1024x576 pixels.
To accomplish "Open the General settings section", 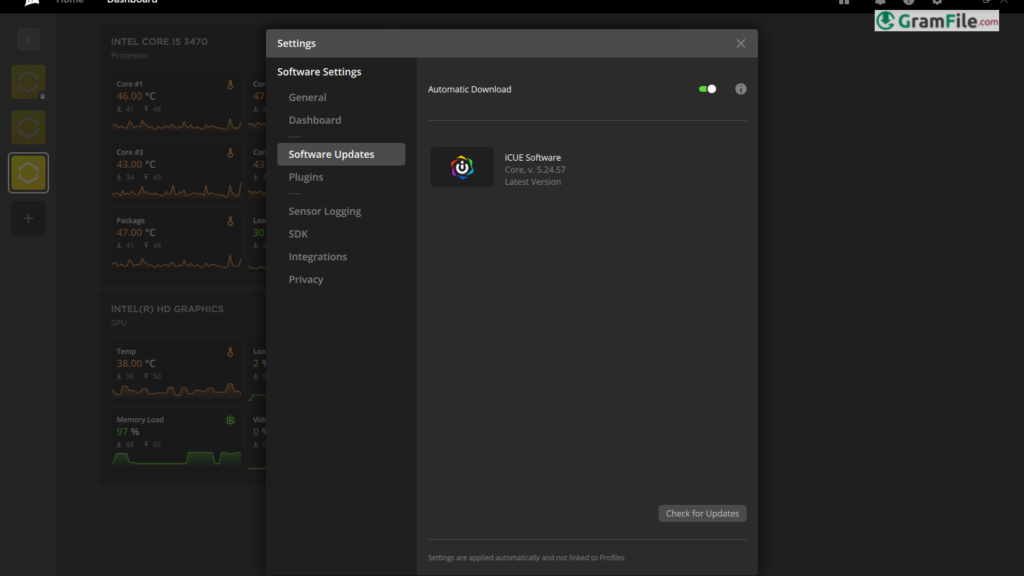I will (308, 97).
